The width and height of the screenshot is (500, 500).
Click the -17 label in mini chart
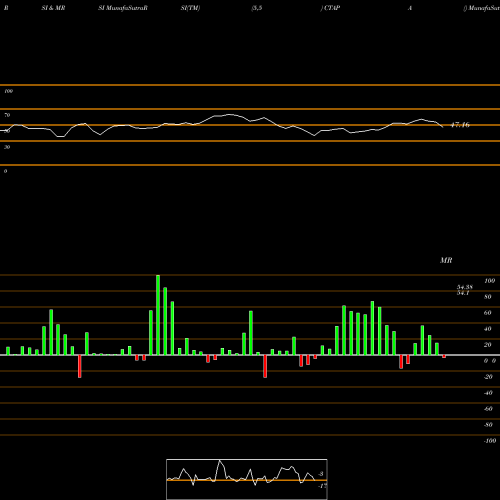(x=322, y=486)
